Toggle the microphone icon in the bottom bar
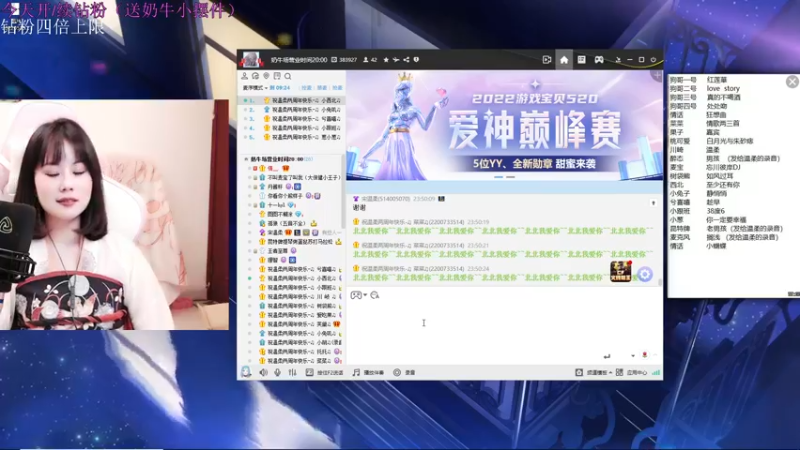The image size is (800, 450). (x=278, y=372)
